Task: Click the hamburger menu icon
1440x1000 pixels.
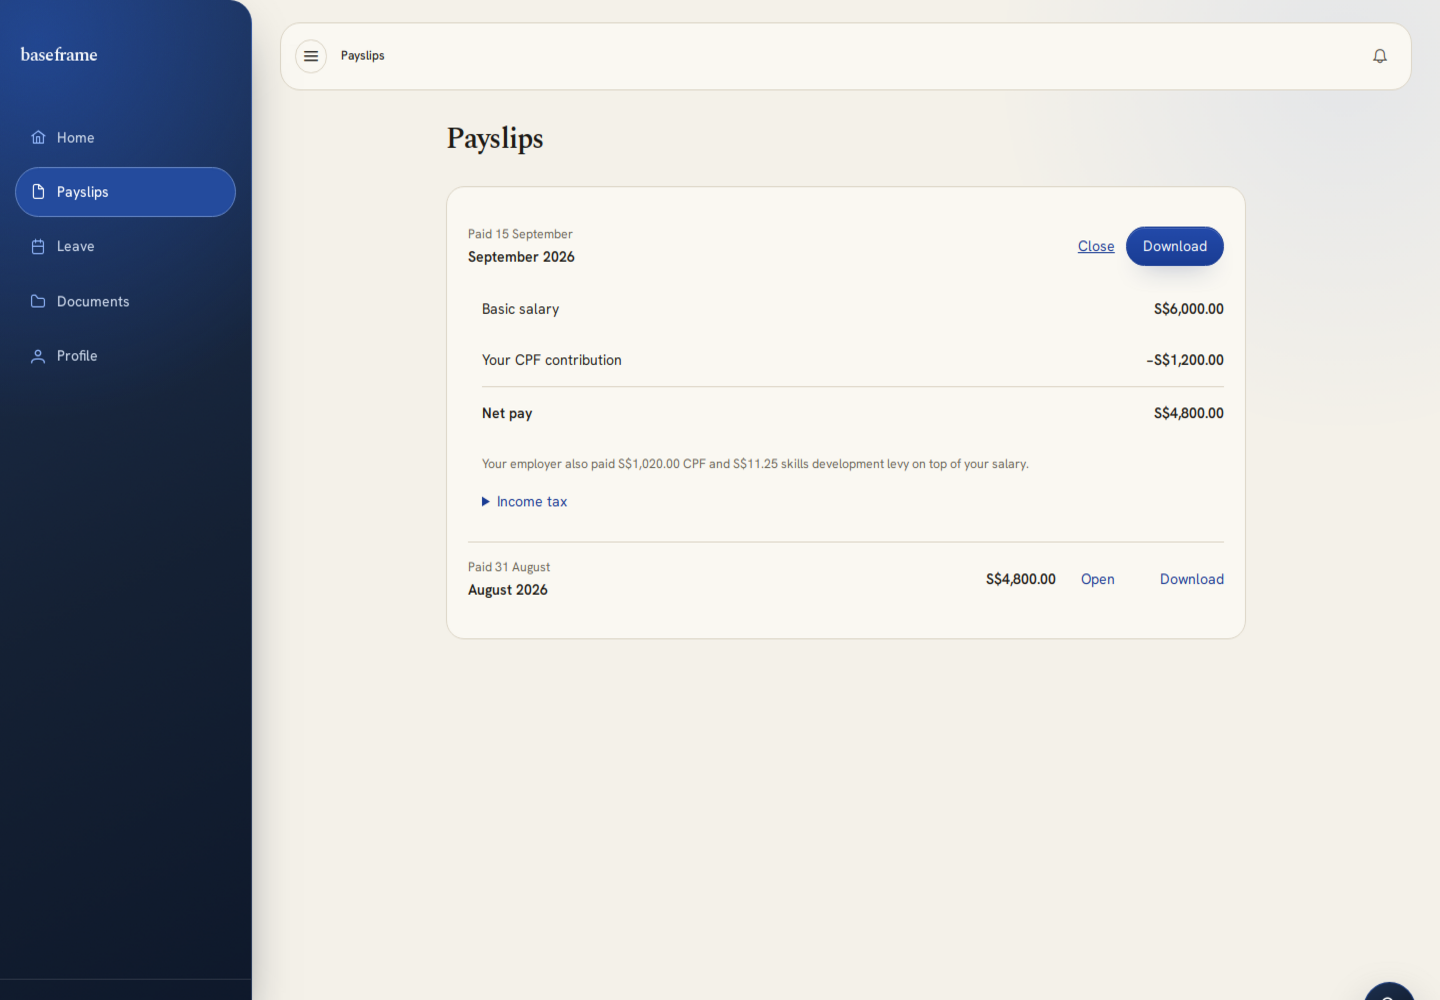Action: 311,56
